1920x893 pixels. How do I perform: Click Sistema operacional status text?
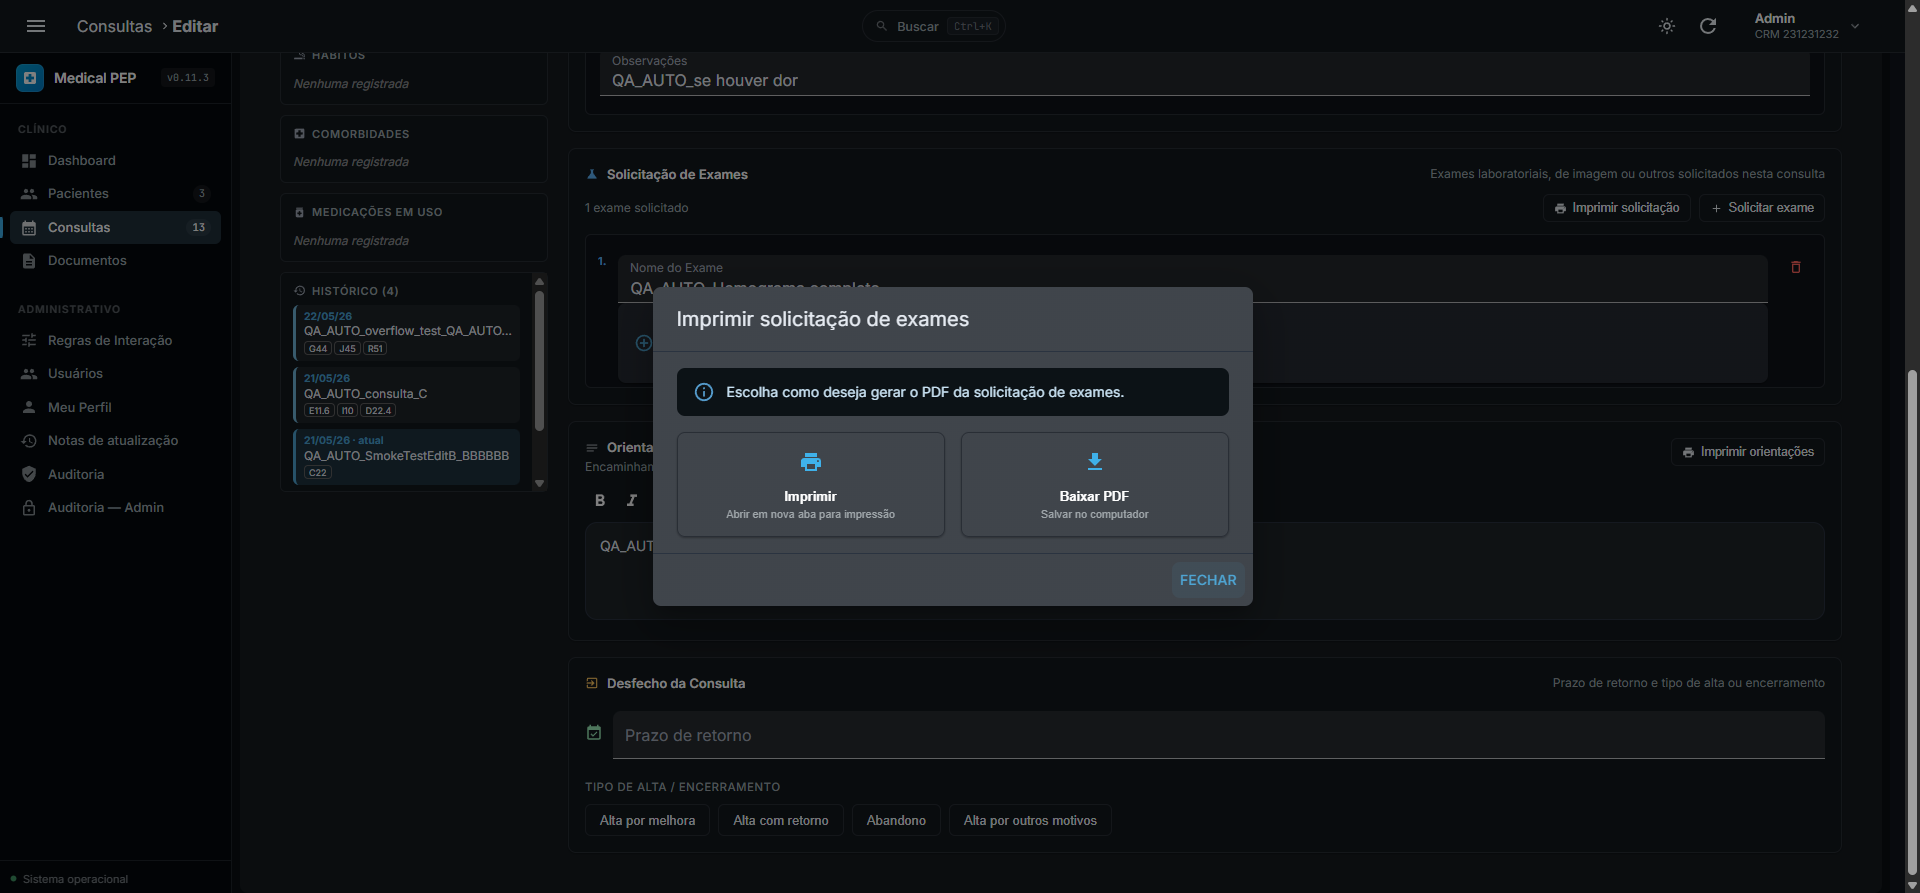pos(75,879)
